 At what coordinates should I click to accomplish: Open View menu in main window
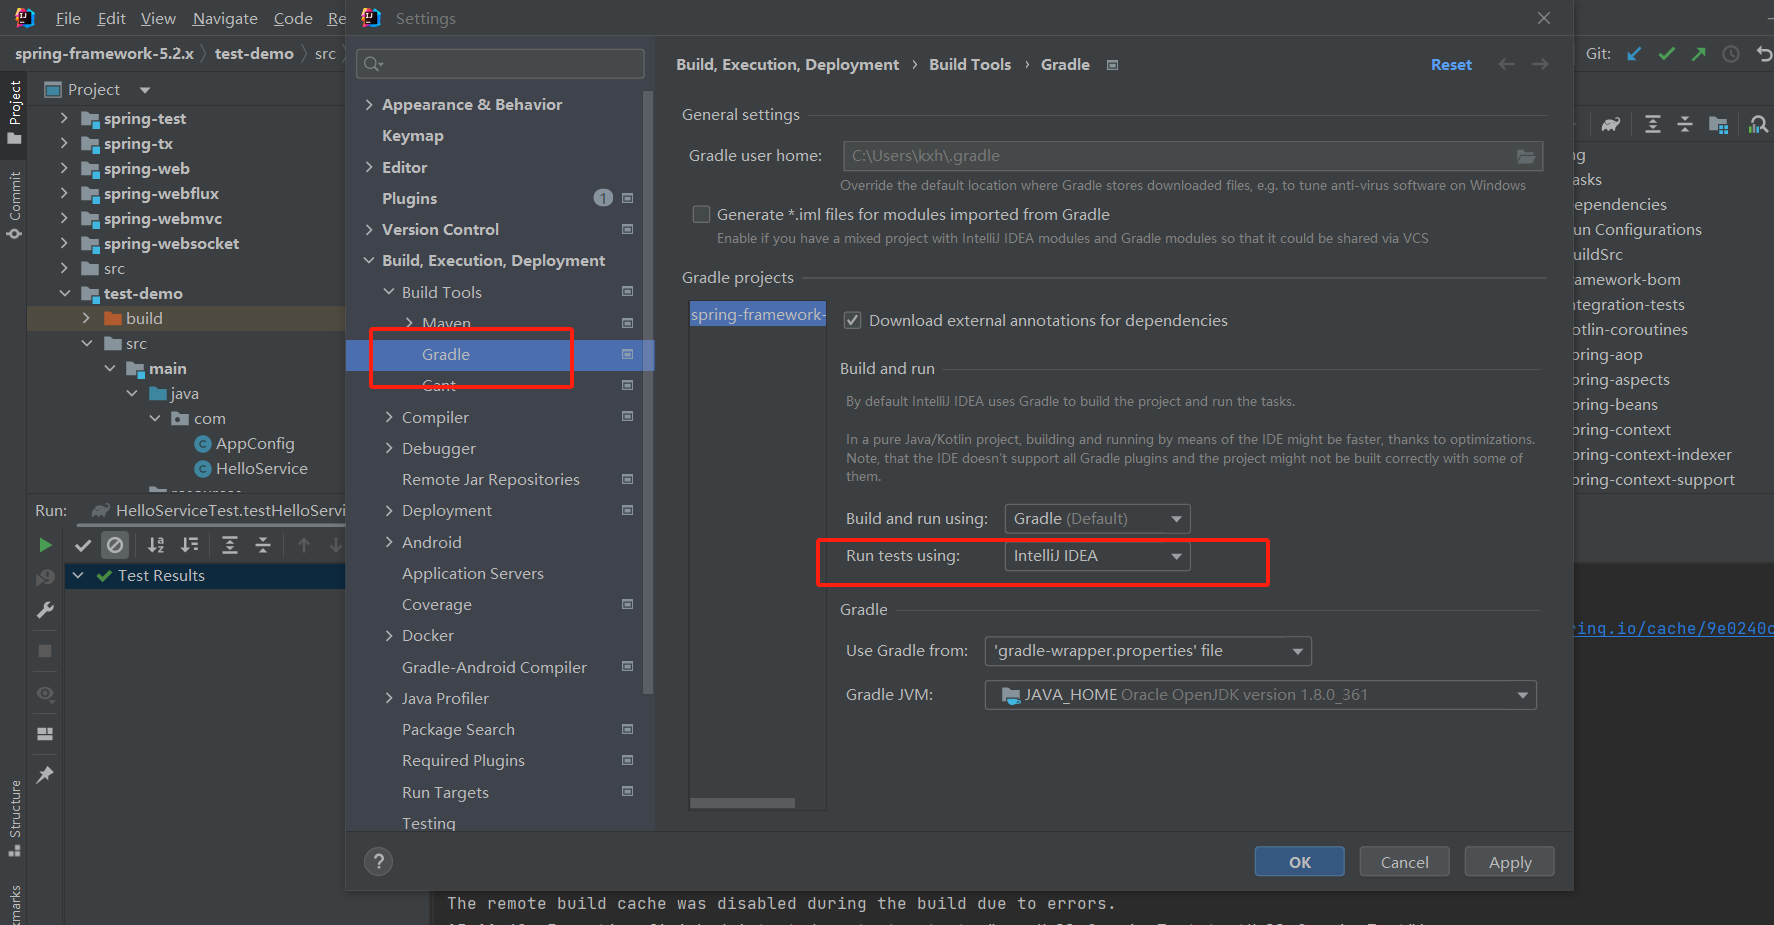[x=158, y=18]
